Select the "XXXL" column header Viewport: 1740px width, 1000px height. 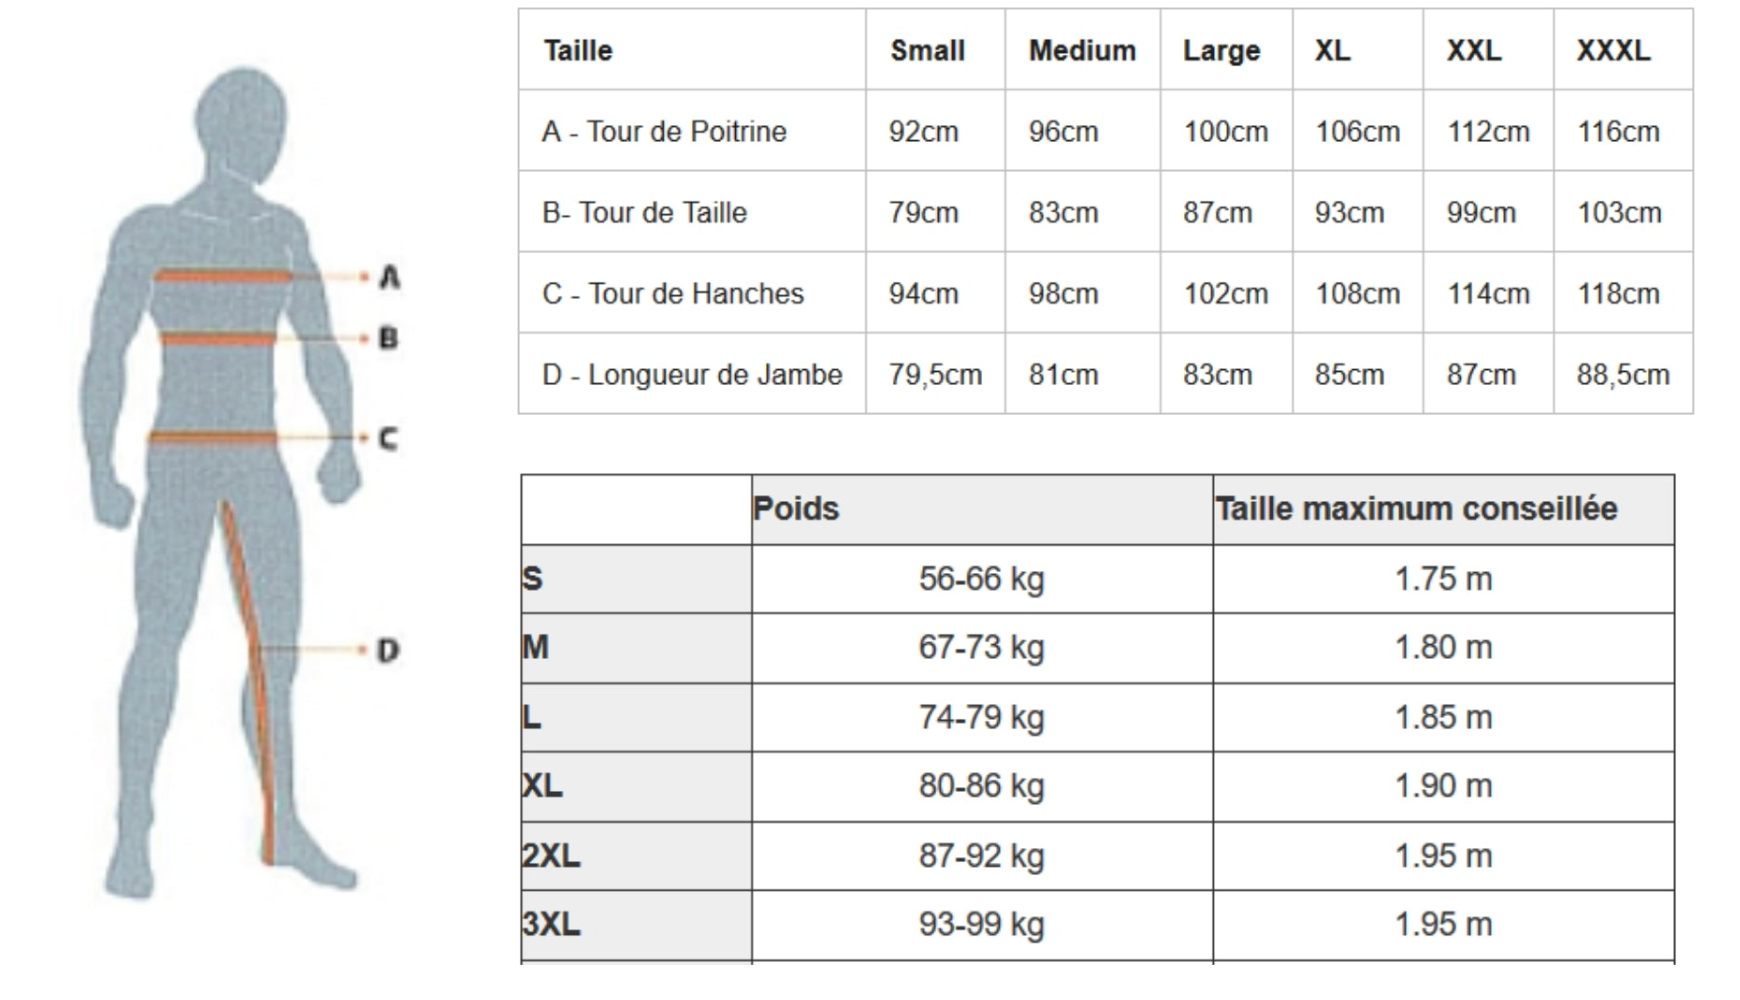point(1613,51)
